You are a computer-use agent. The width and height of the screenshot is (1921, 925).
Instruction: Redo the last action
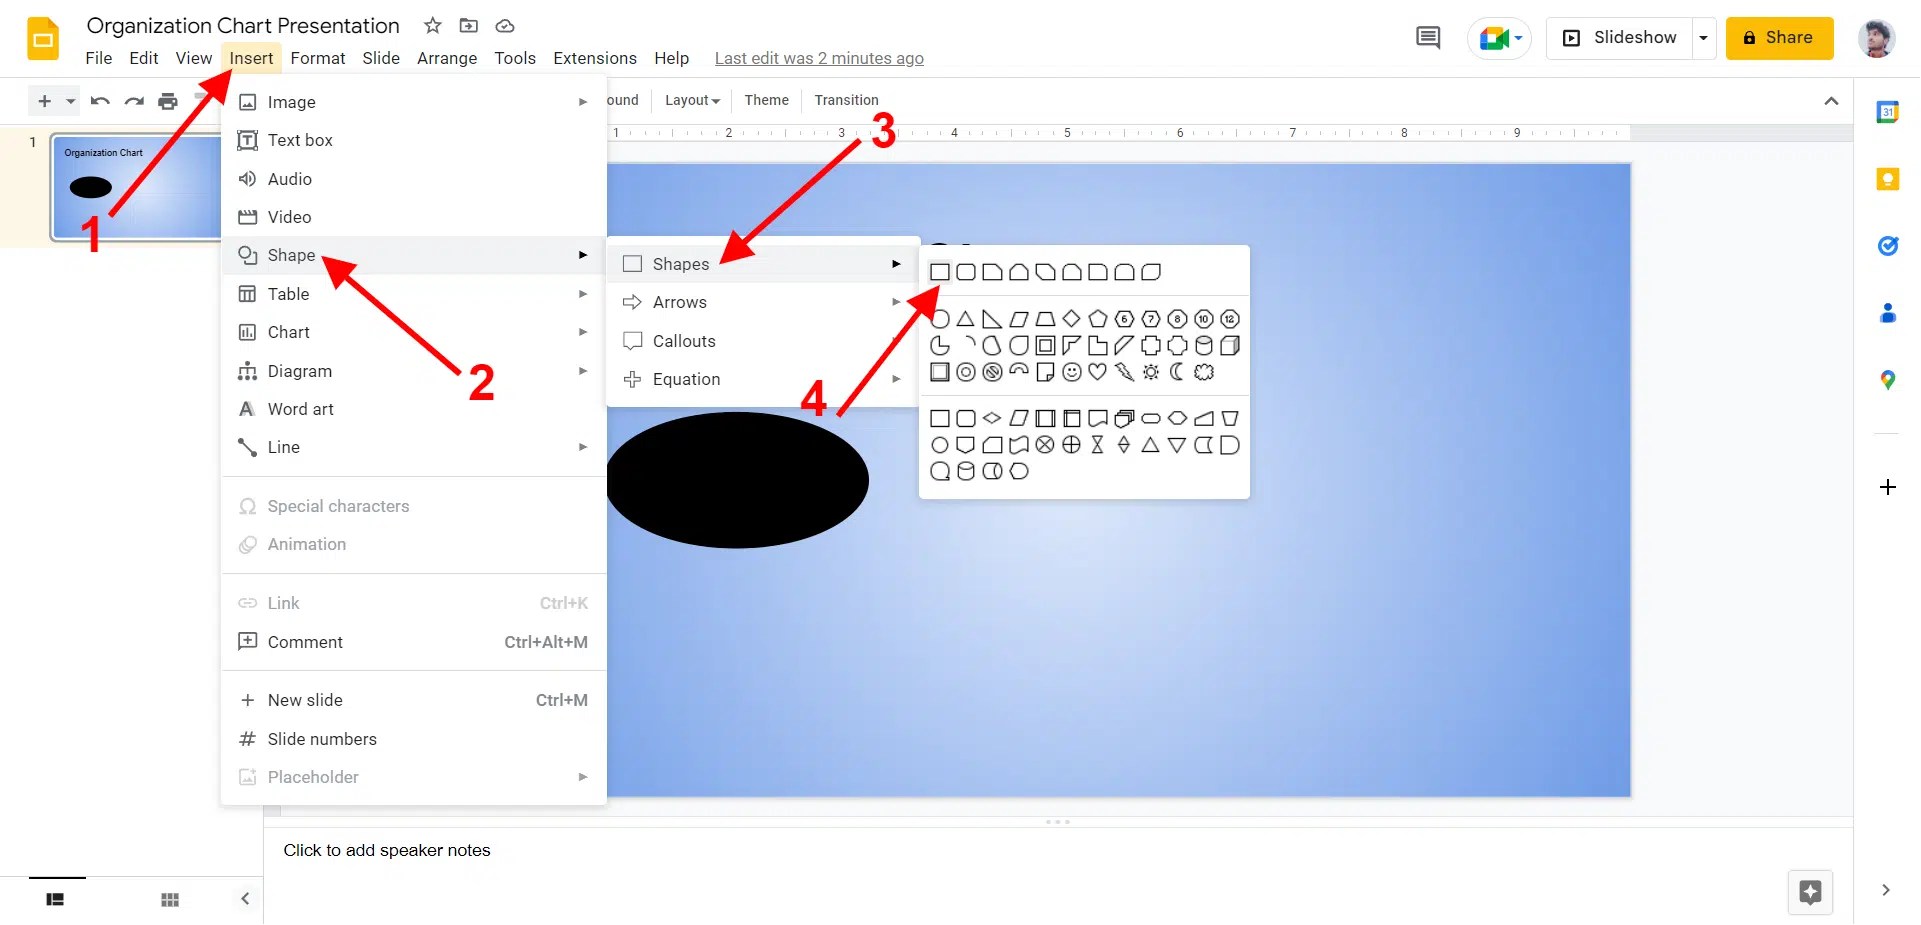click(134, 100)
